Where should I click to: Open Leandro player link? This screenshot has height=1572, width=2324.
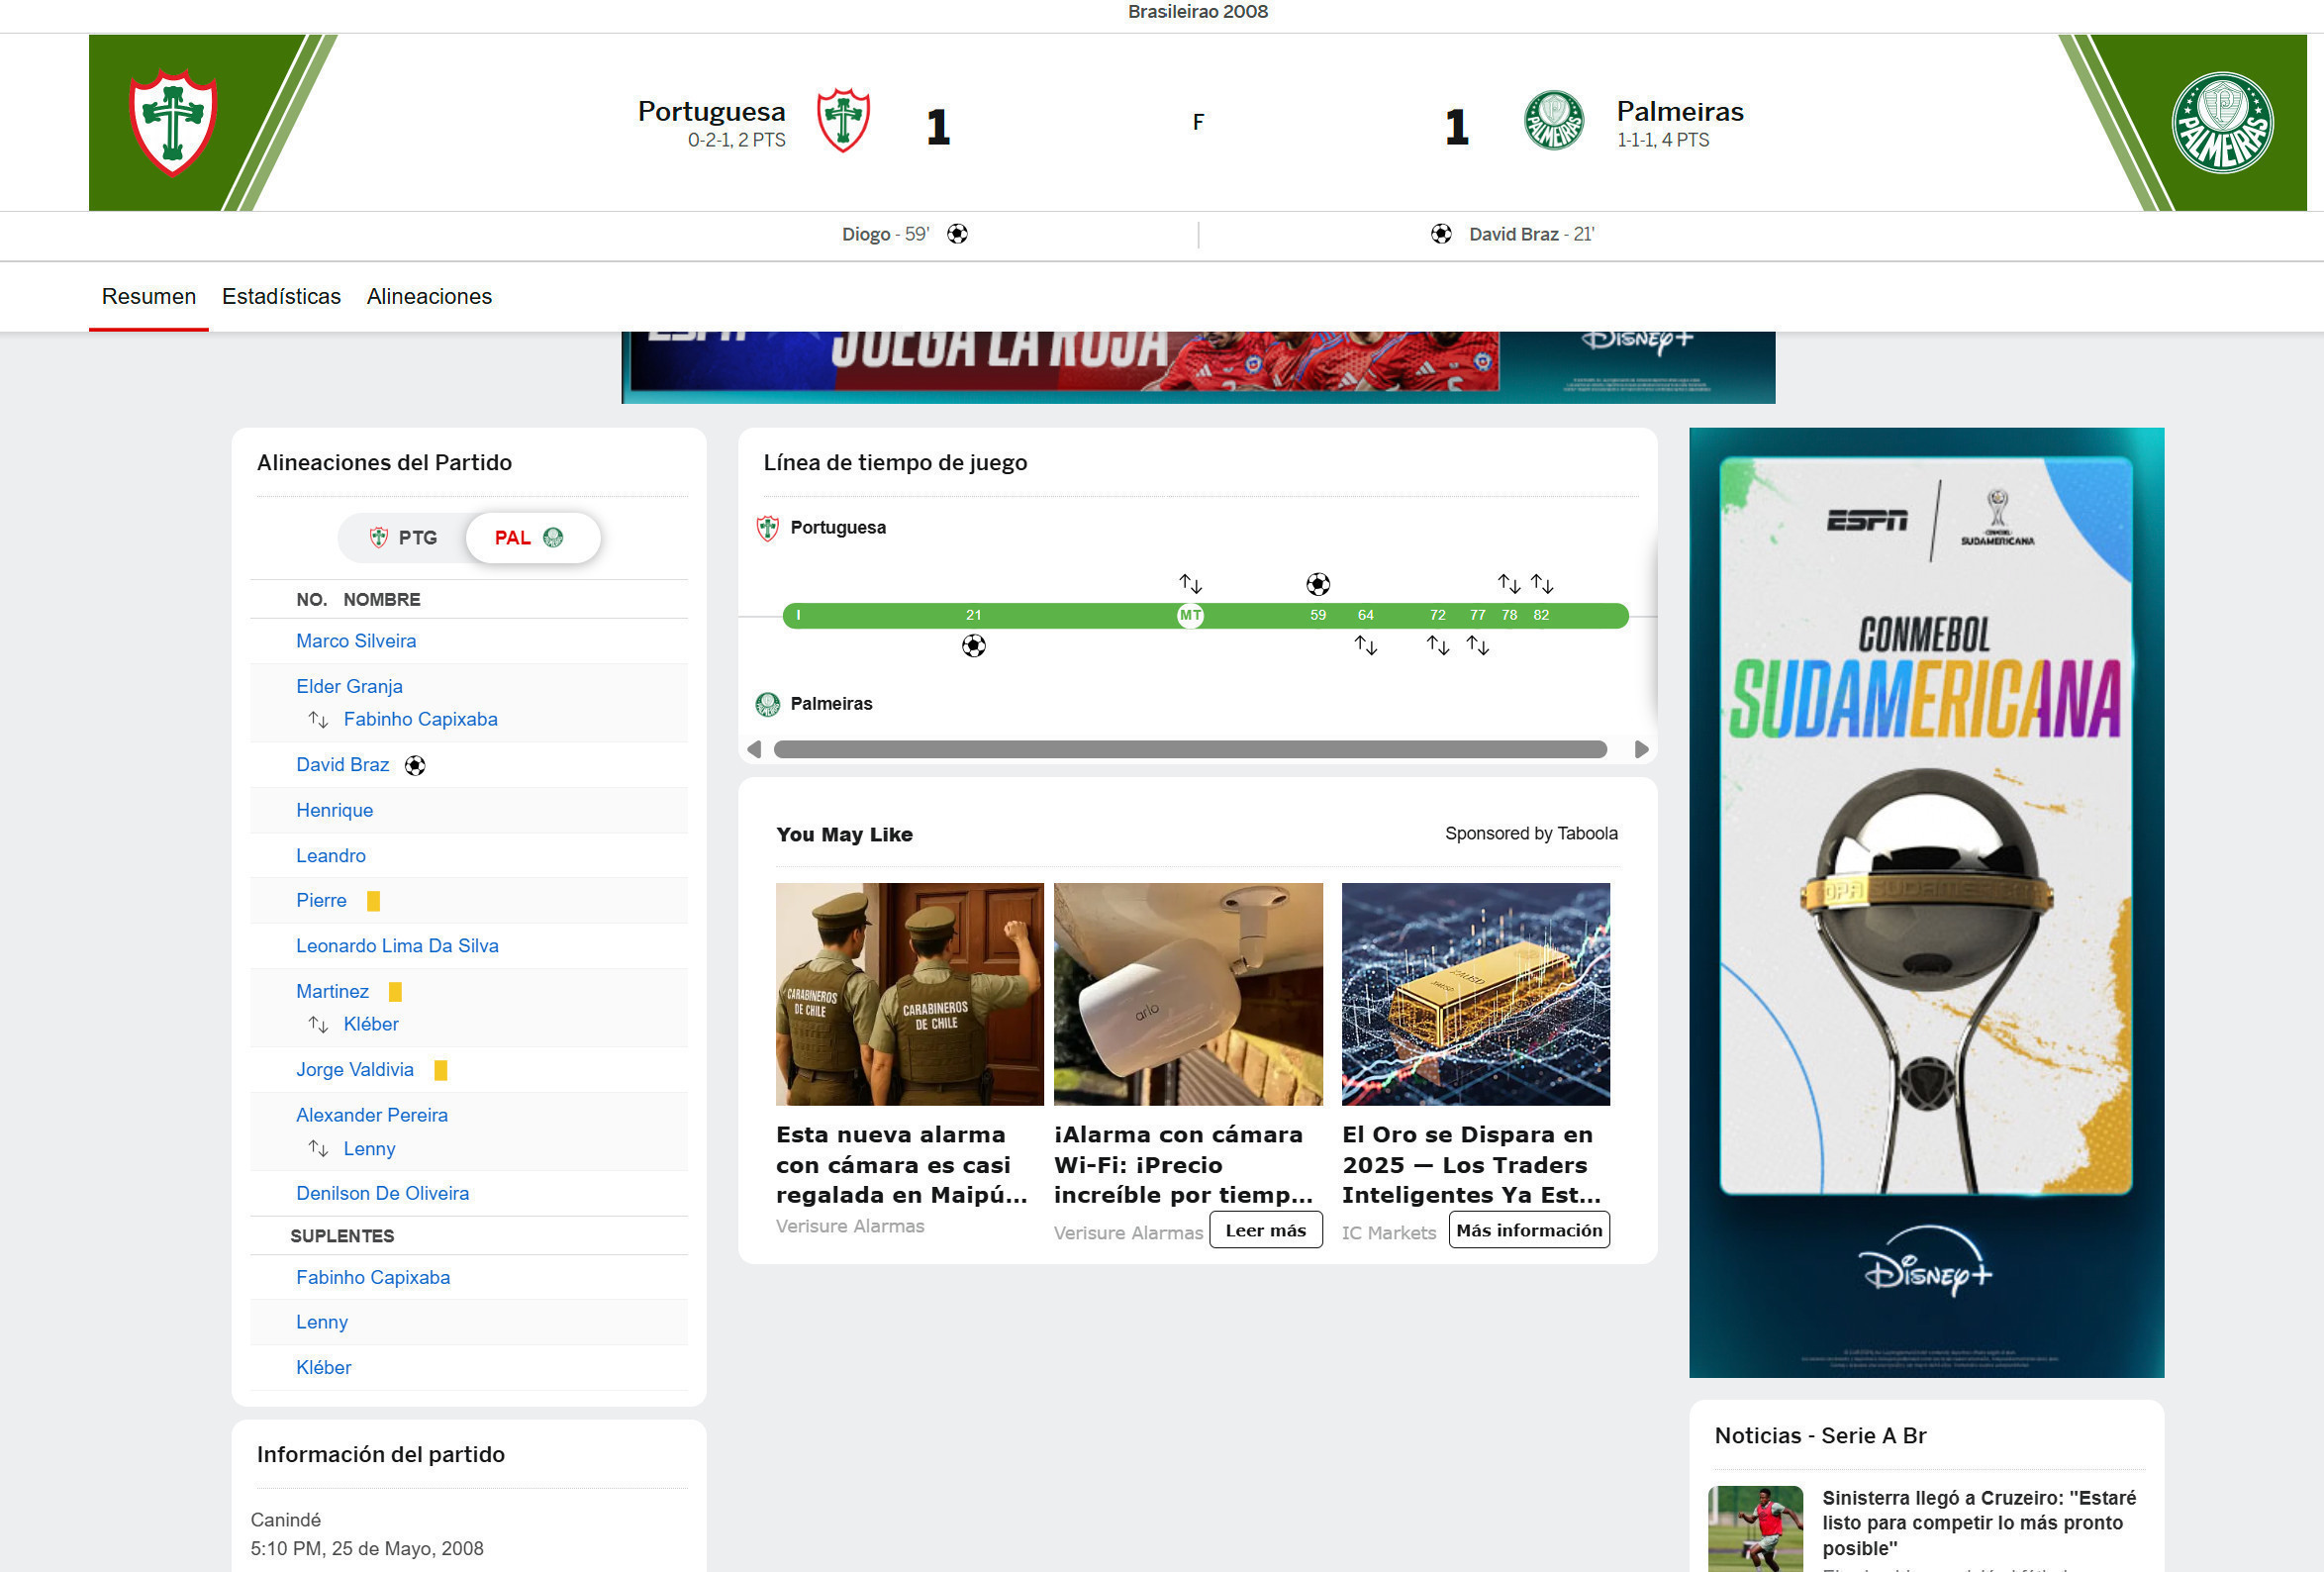pyautogui.click(x=331, y=856)
